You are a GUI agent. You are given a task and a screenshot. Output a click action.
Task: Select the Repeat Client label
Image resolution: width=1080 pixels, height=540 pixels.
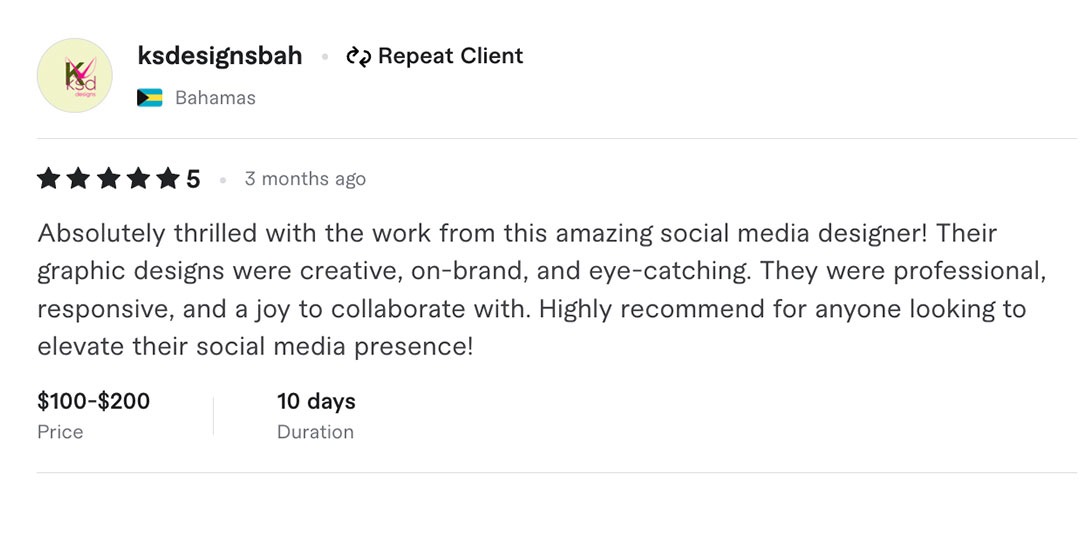(x=450, y=56)
